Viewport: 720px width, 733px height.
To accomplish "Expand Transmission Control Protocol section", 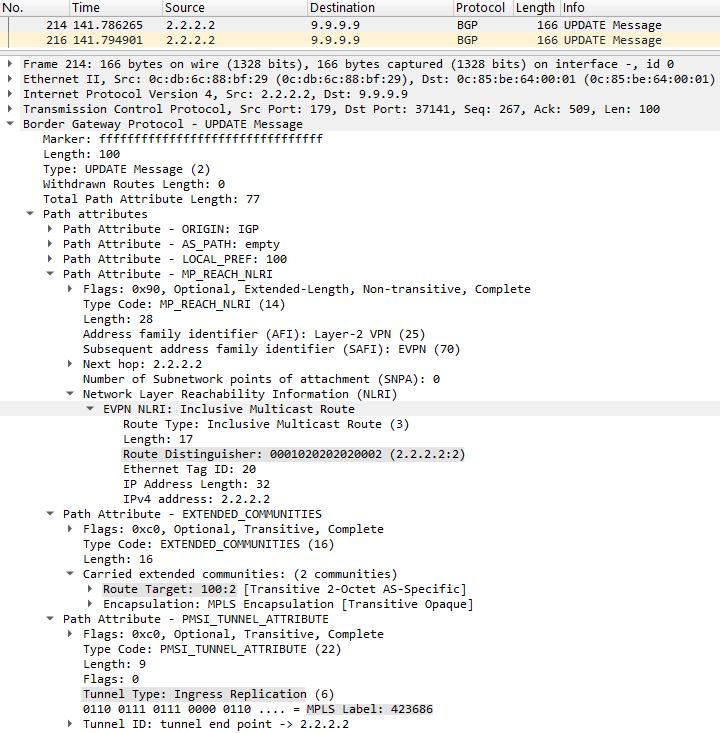I will [10, 109].
